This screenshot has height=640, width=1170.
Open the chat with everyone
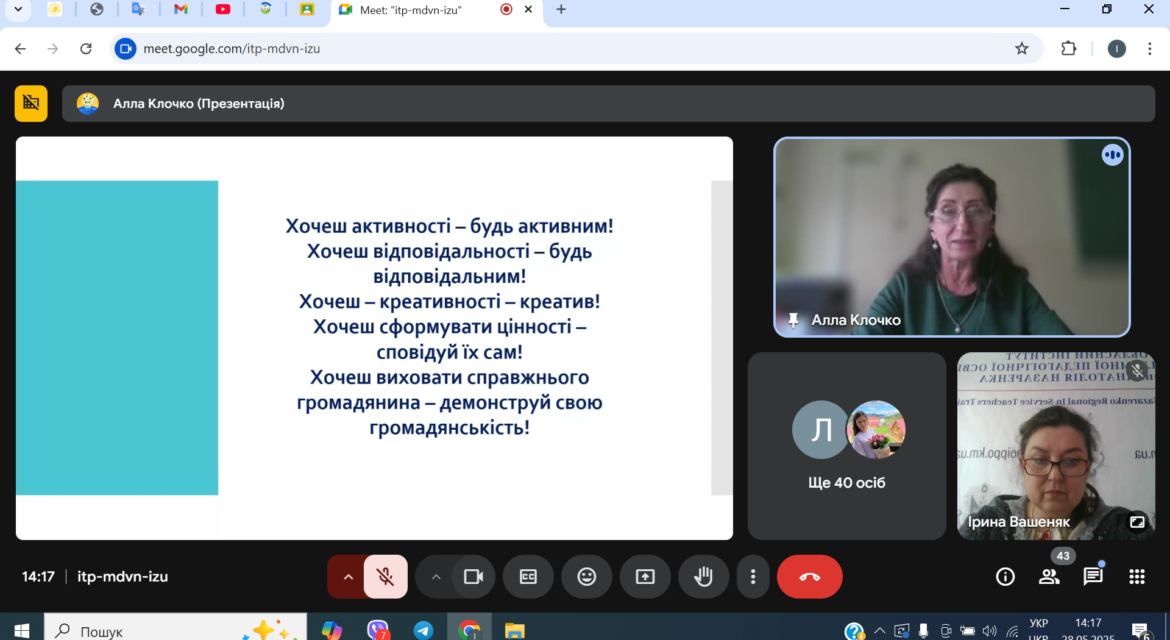[x=1093, y=577]
